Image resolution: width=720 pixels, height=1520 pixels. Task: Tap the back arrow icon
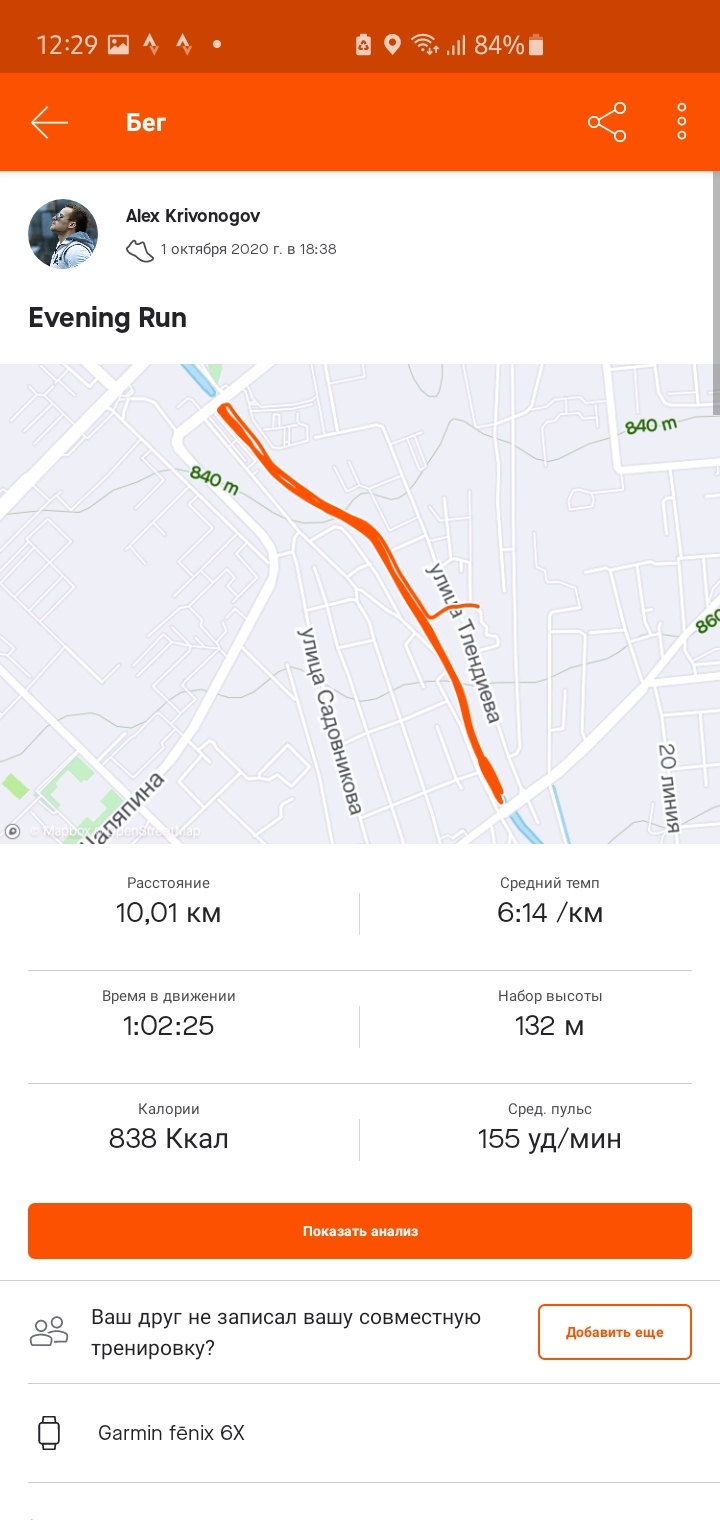click(49, 123)
